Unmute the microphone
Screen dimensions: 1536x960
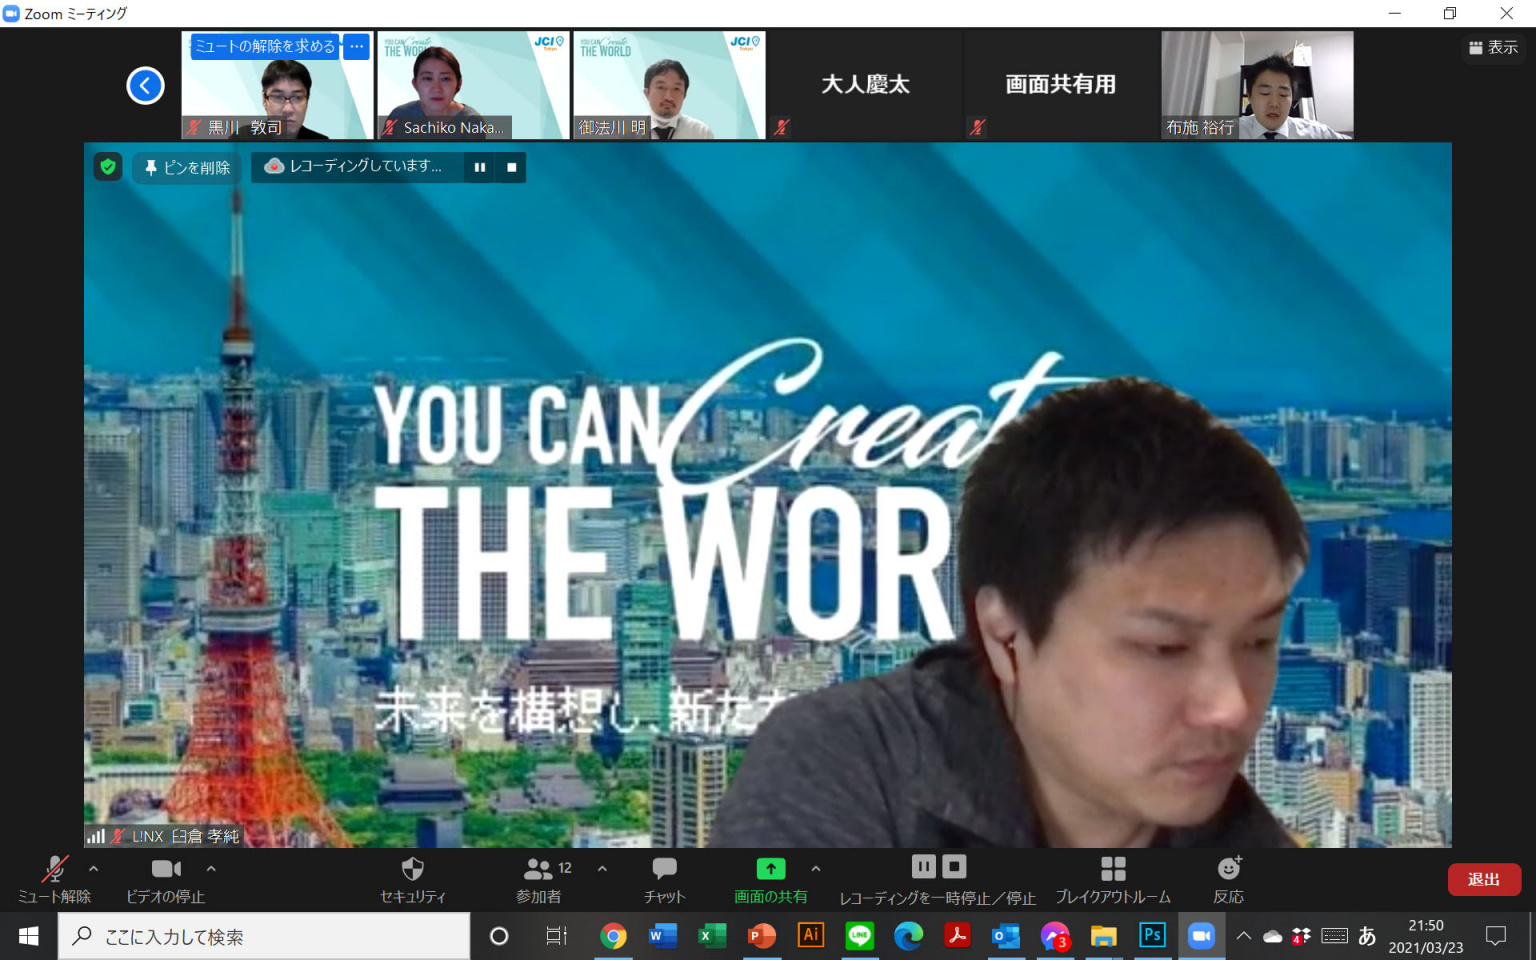(x=54, y=879)
